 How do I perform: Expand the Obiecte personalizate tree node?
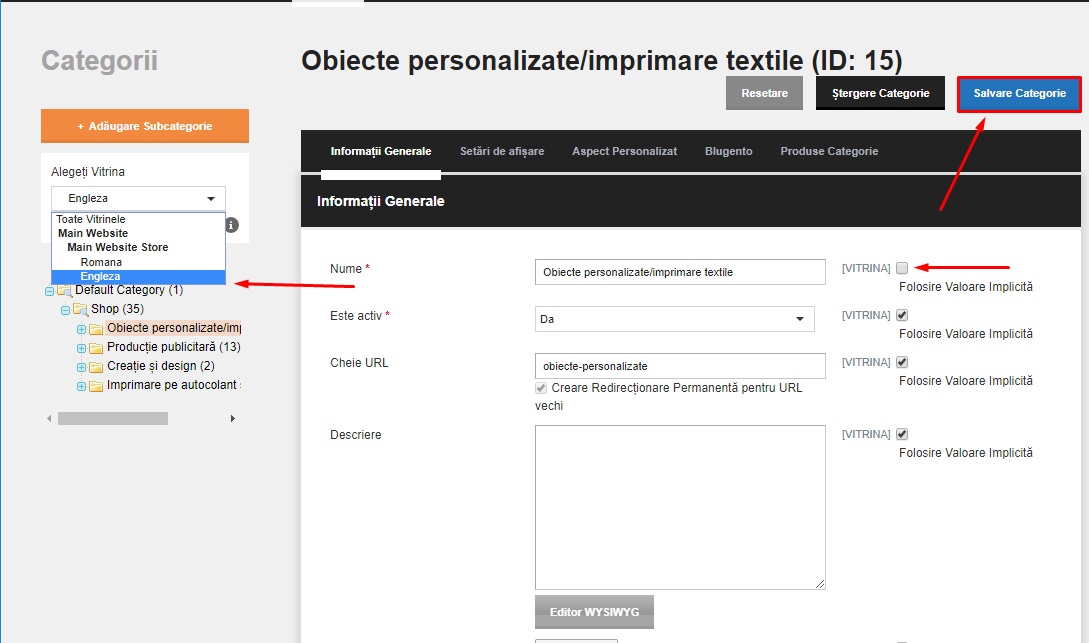tap(81, 329)
